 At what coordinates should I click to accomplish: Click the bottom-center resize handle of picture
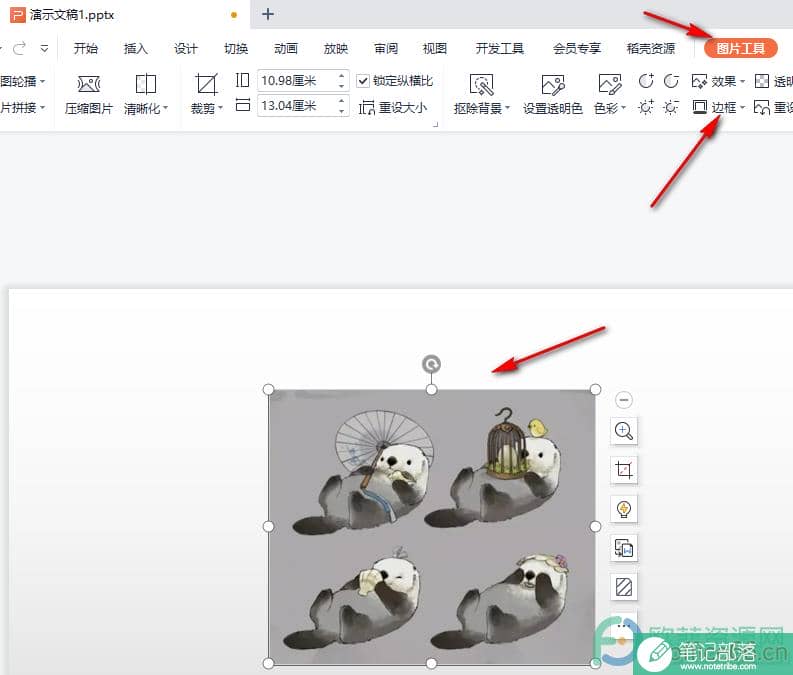(431, 663)
